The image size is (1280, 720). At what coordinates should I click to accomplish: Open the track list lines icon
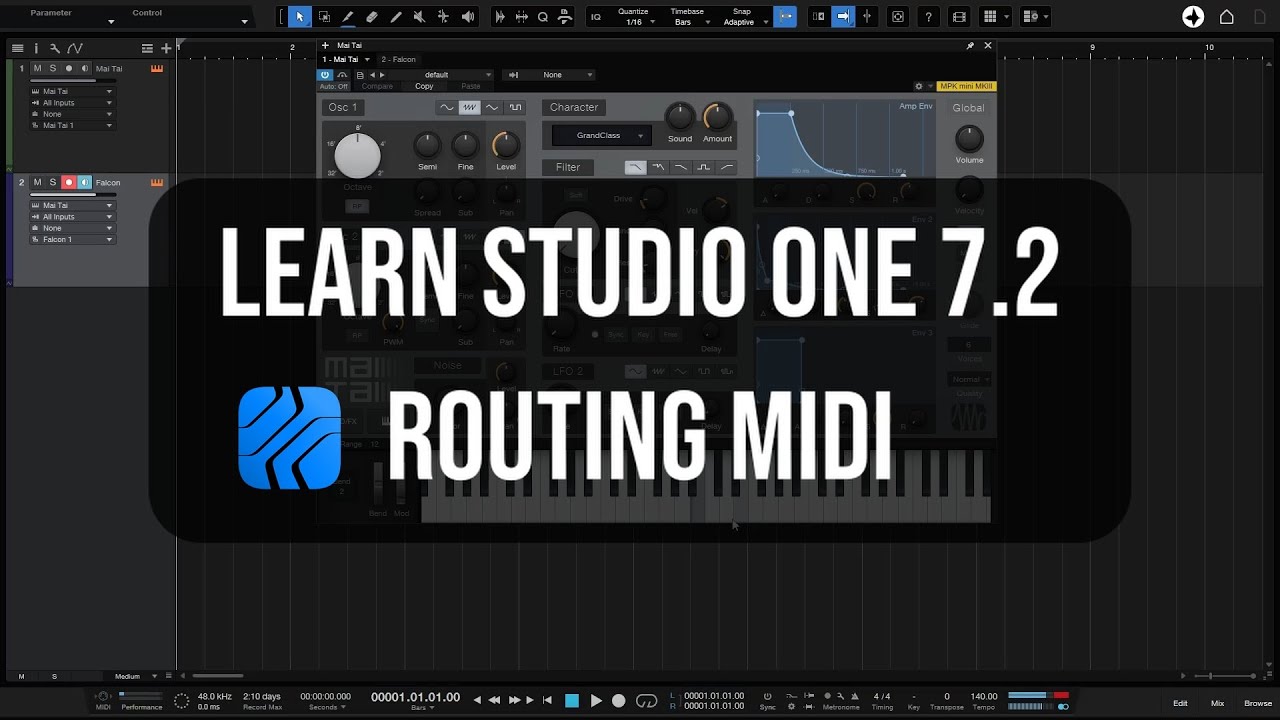17,48
